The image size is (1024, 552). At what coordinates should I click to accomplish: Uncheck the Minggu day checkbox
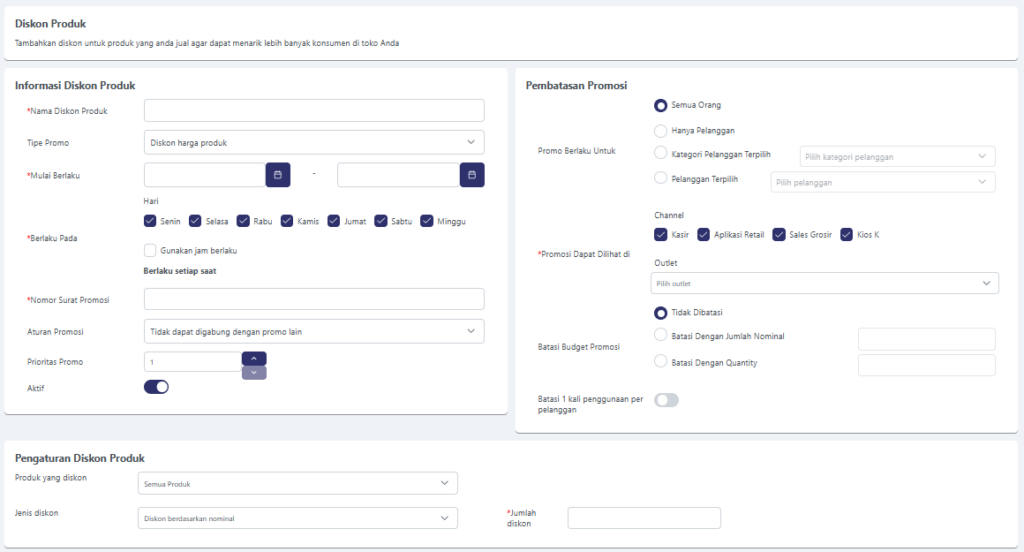click(x=427, y=221)
